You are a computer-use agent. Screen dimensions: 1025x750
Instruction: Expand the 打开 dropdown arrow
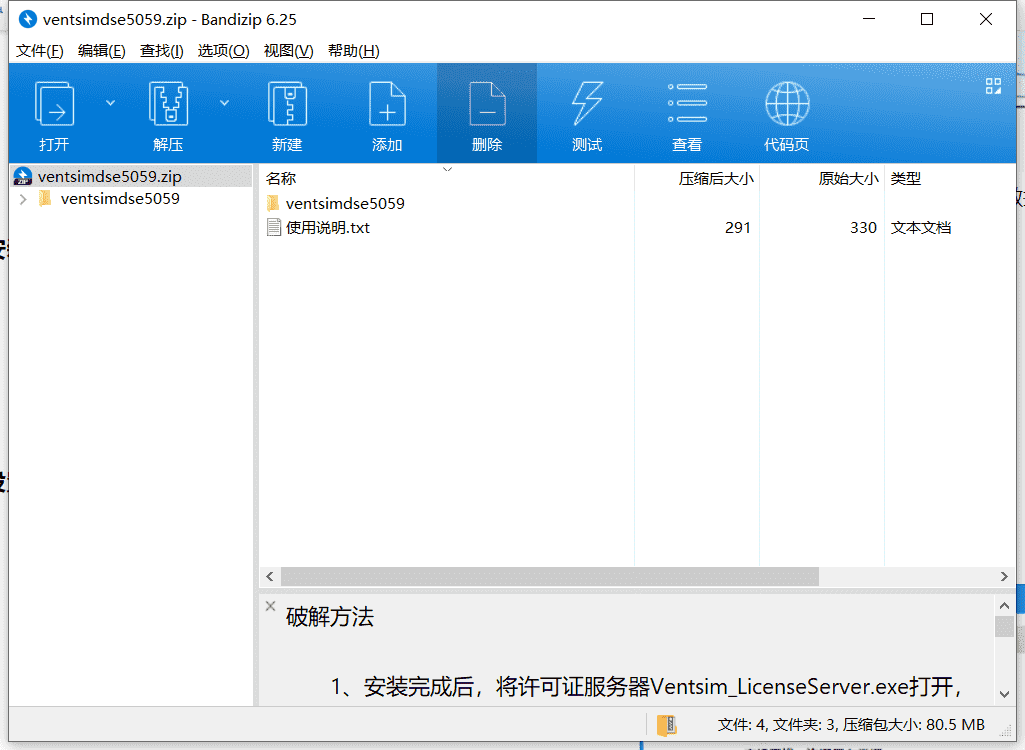coord(110,103)
